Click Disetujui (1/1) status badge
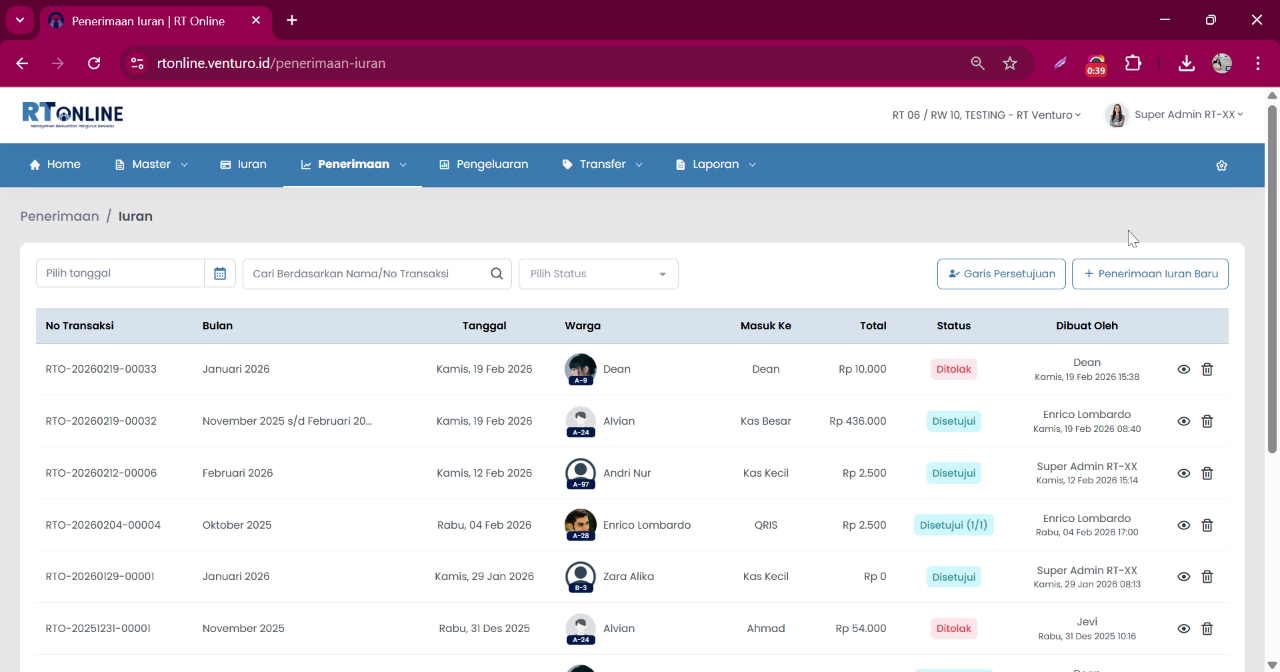 pyautogui.click(x=953, y=525)
